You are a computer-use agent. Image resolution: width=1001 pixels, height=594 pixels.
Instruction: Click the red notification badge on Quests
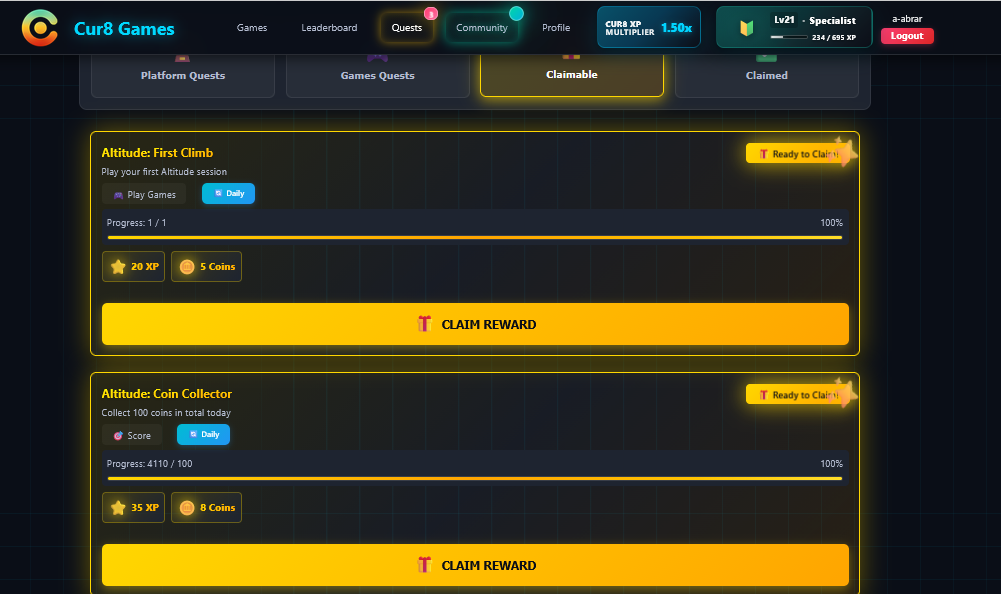[431, 13]
